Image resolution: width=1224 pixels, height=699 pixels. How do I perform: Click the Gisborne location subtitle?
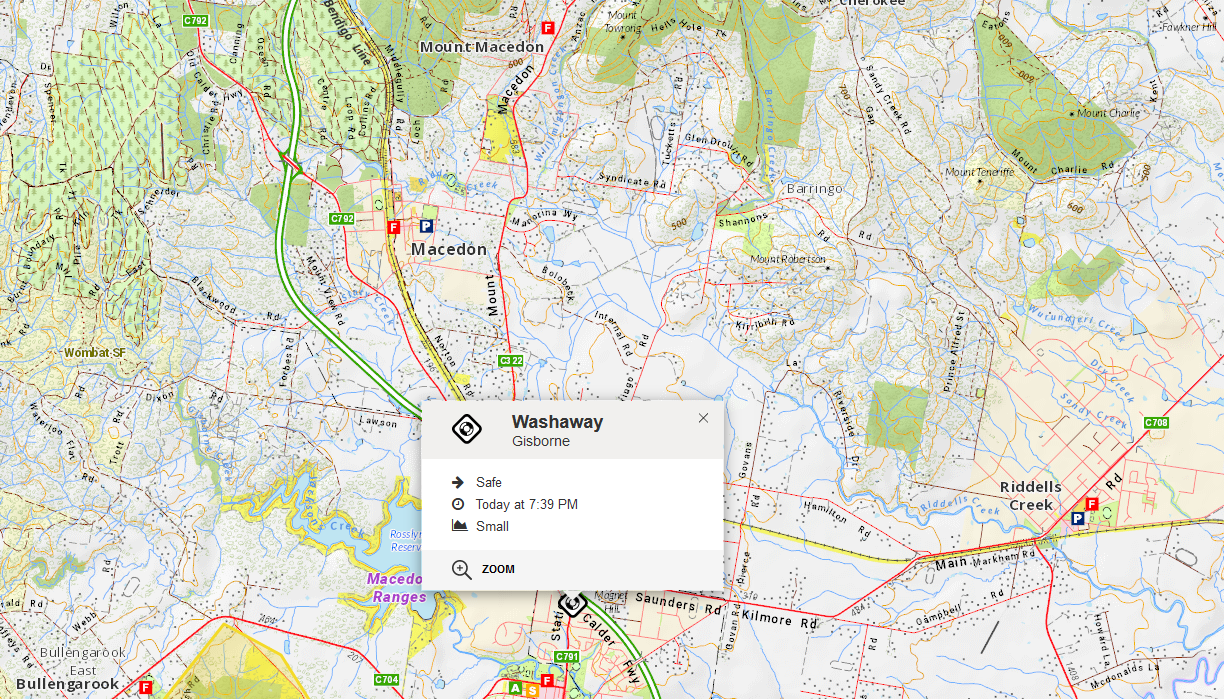[541, 441]
